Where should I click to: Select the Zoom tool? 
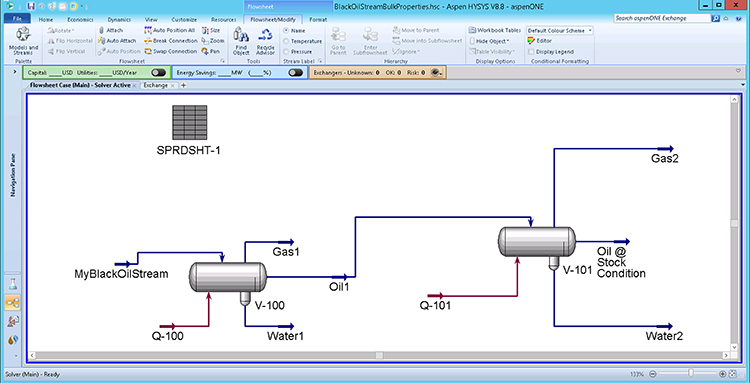[x=213, y=41]
